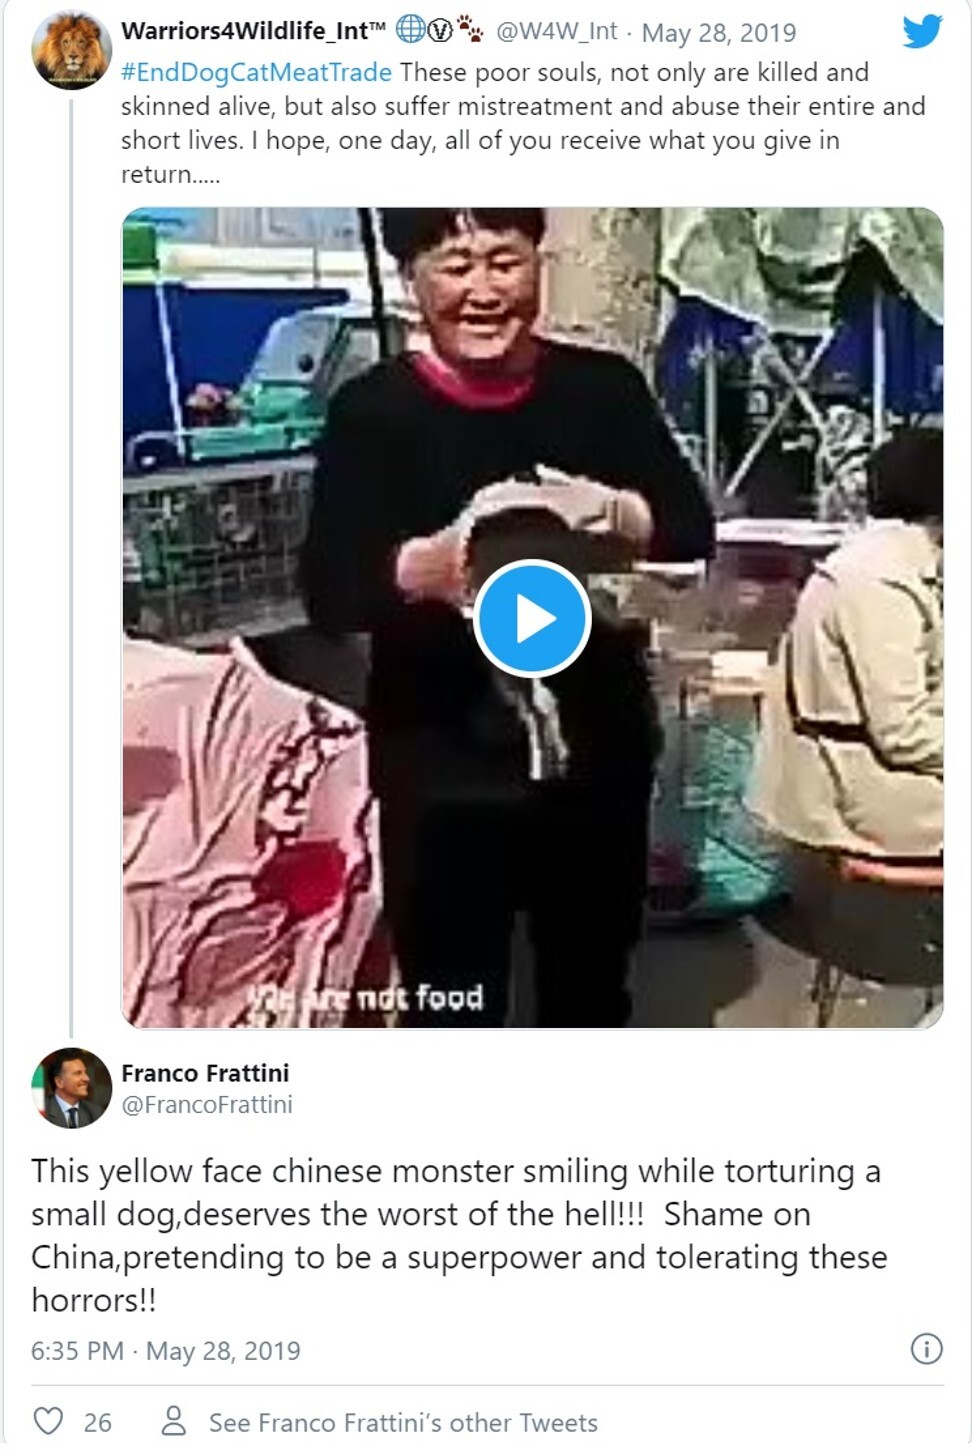Play the embedded tweet video
972x1450 pixels.
(x=532, y=619)
